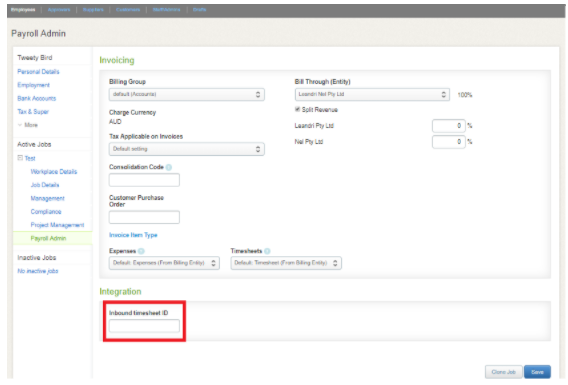This screenshot has width=568, height=385.
Task: Open Project Management under Test job
Action: pyautogui.click(x=57, y=225)
